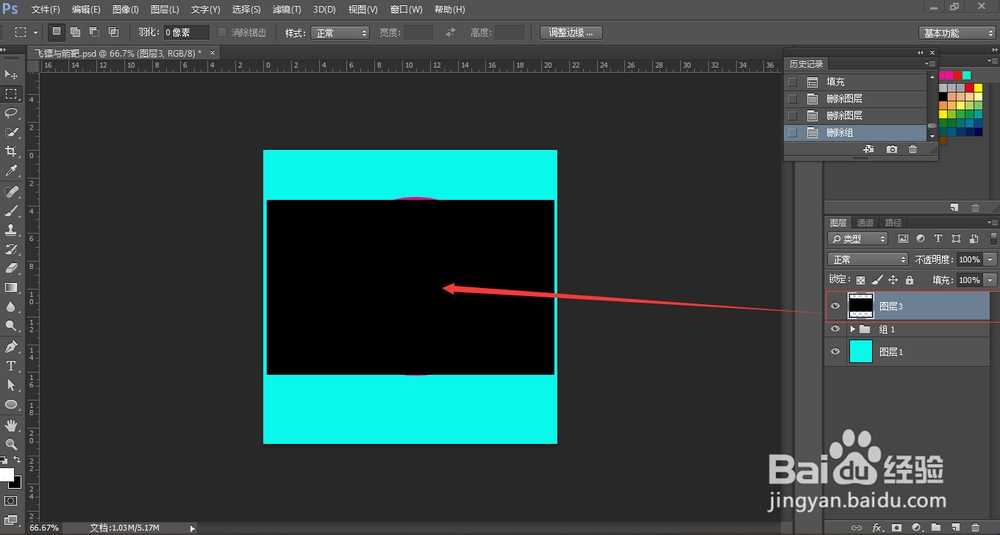This screenshot has height=535, width=1000.
Task: Select the 删除组 history state
Action: [855, 133]
